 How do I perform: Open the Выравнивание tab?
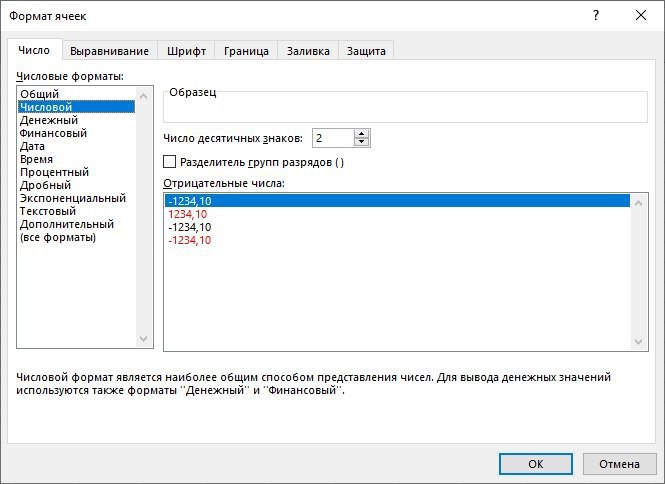[x=109, y=51]
